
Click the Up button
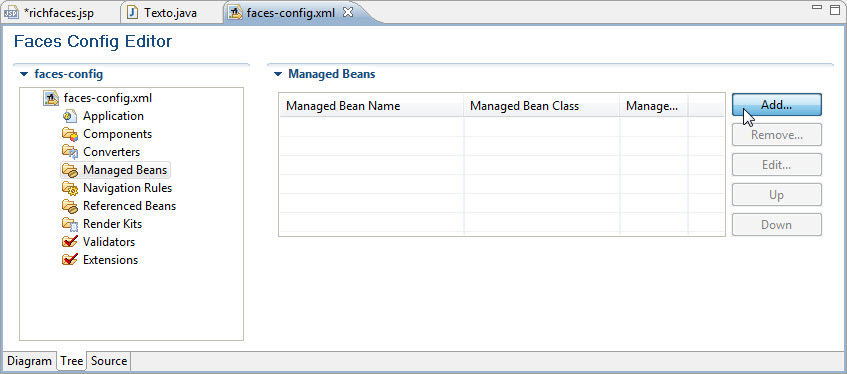[x=777, y=195]
